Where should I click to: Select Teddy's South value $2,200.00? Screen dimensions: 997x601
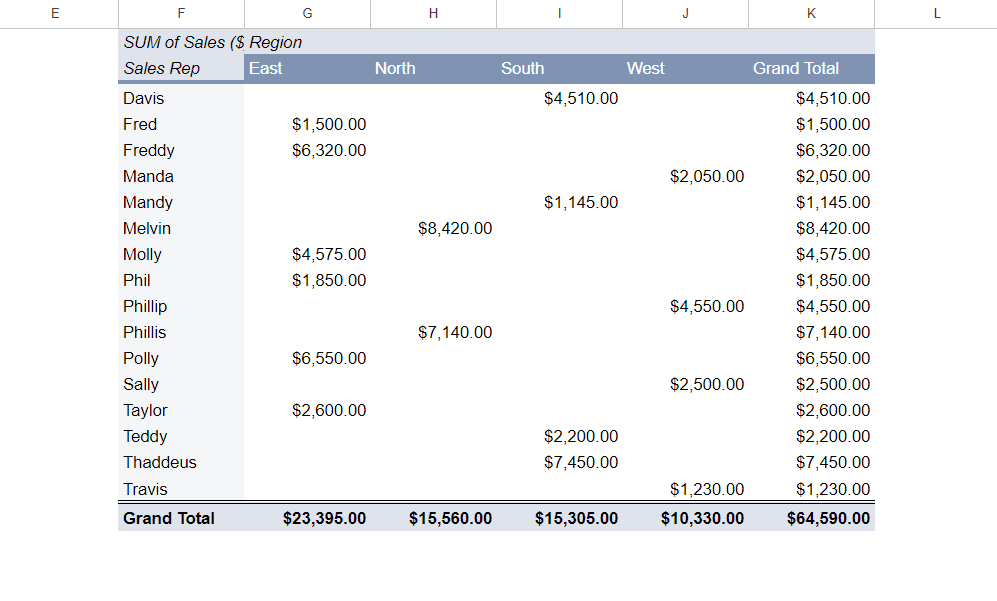pos(559,436)
